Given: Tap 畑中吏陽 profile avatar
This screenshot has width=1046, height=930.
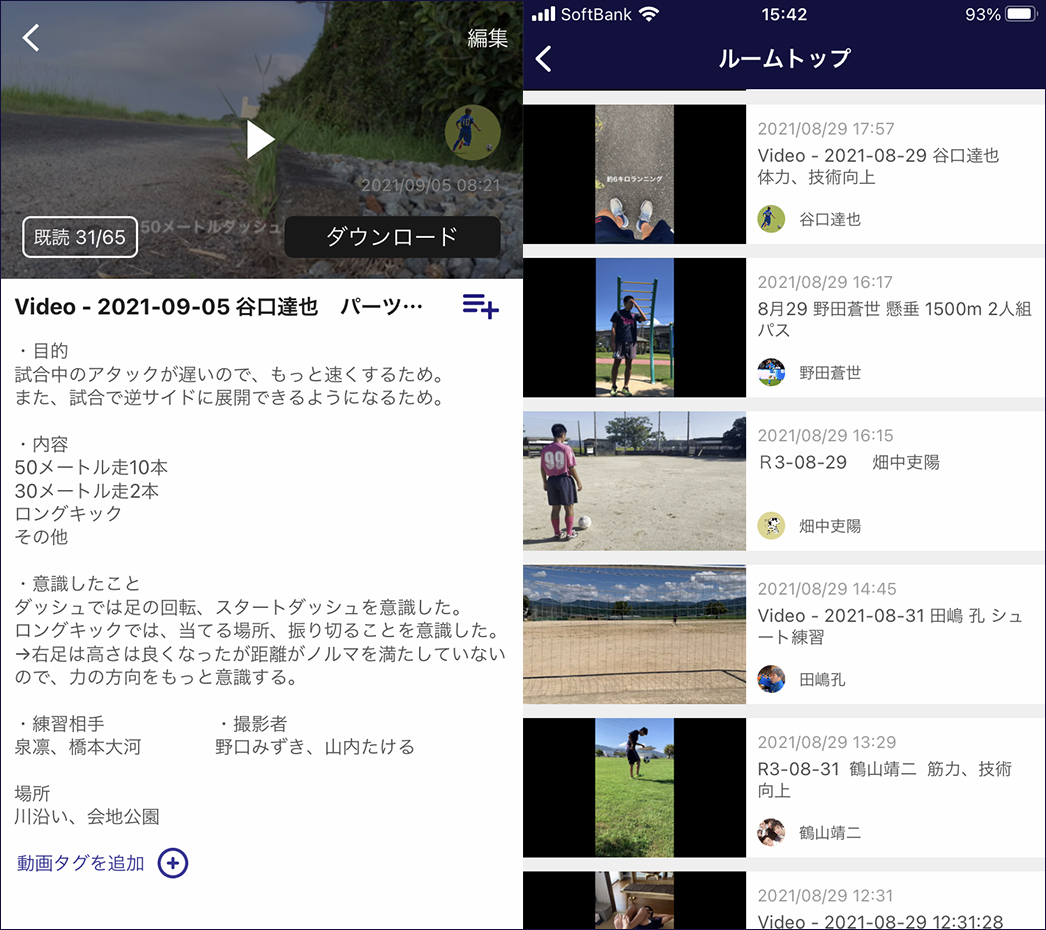Looking at the screenshot, I should click(771, 525).
